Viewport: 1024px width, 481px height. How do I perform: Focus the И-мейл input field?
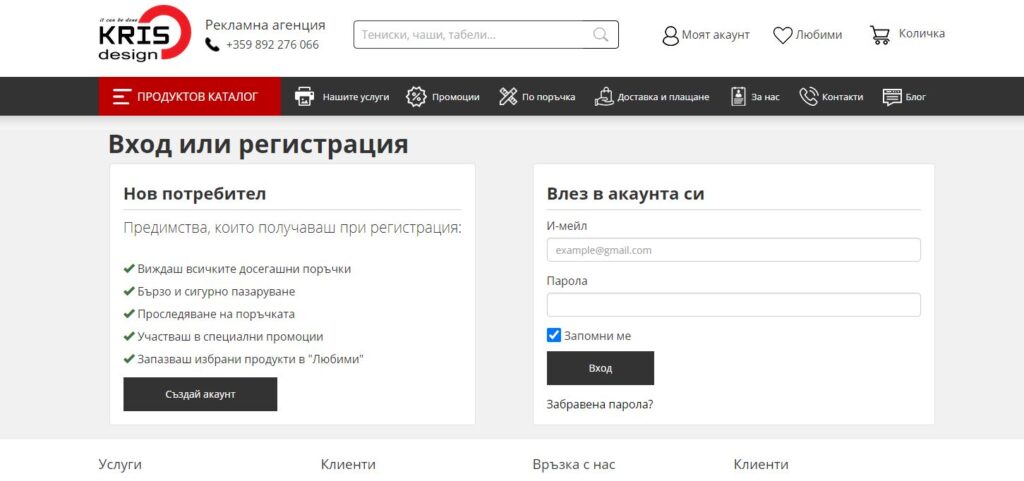(x=733, y=250)
